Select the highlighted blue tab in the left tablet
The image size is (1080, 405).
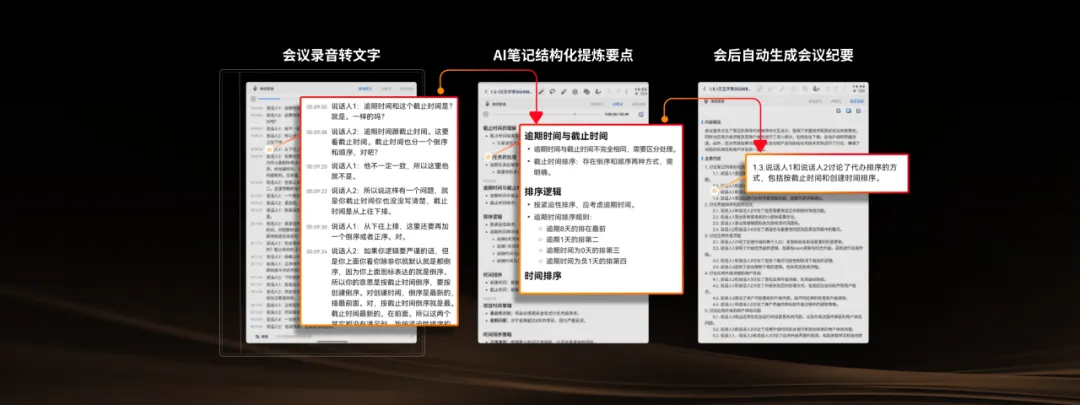point(364,88)
